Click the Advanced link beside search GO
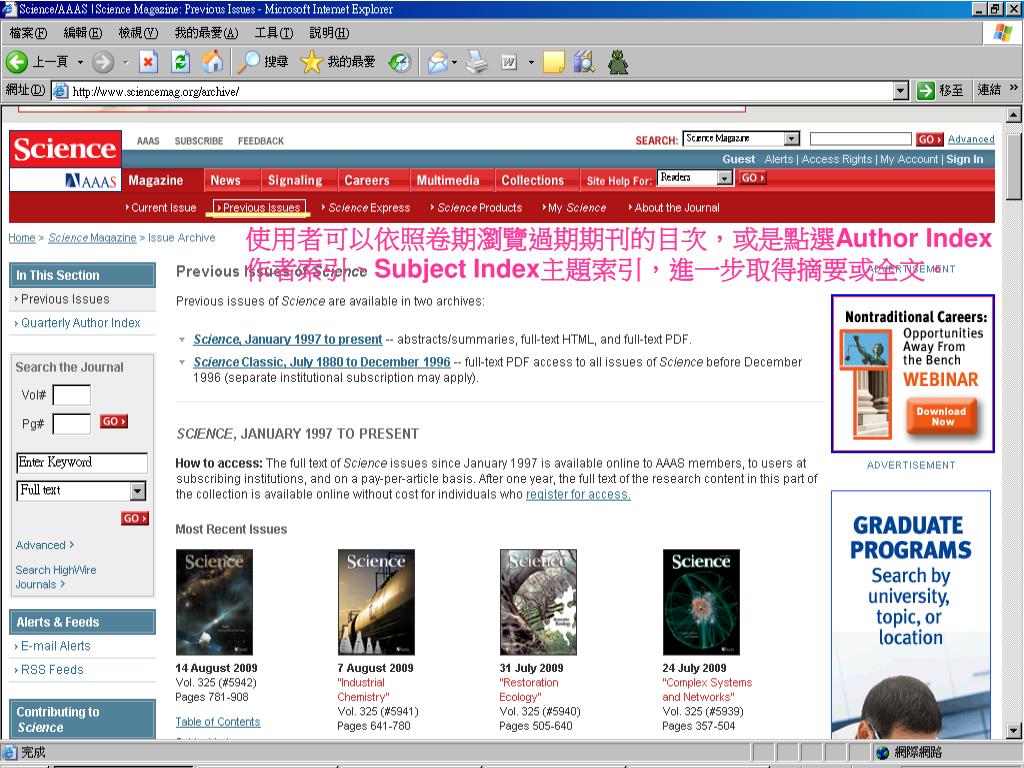Image resolution: width=1024 pixels, height=768 pixels. pos(971,139)
